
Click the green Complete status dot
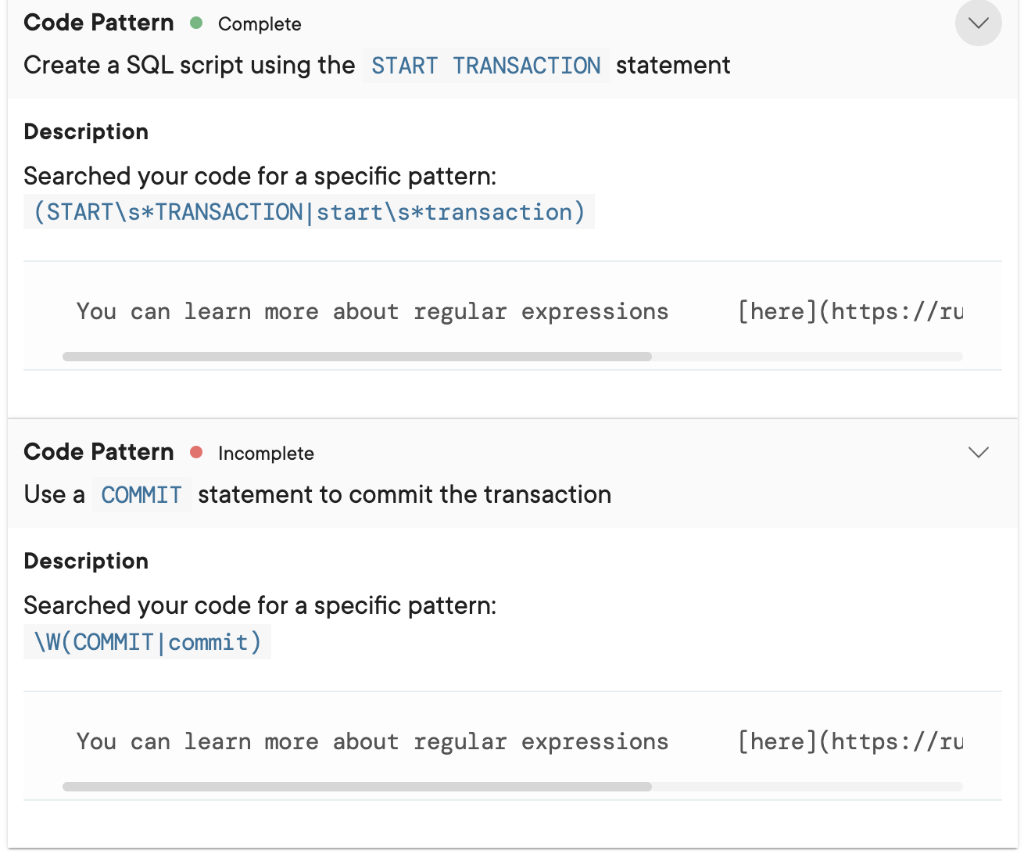coord(196,22)
